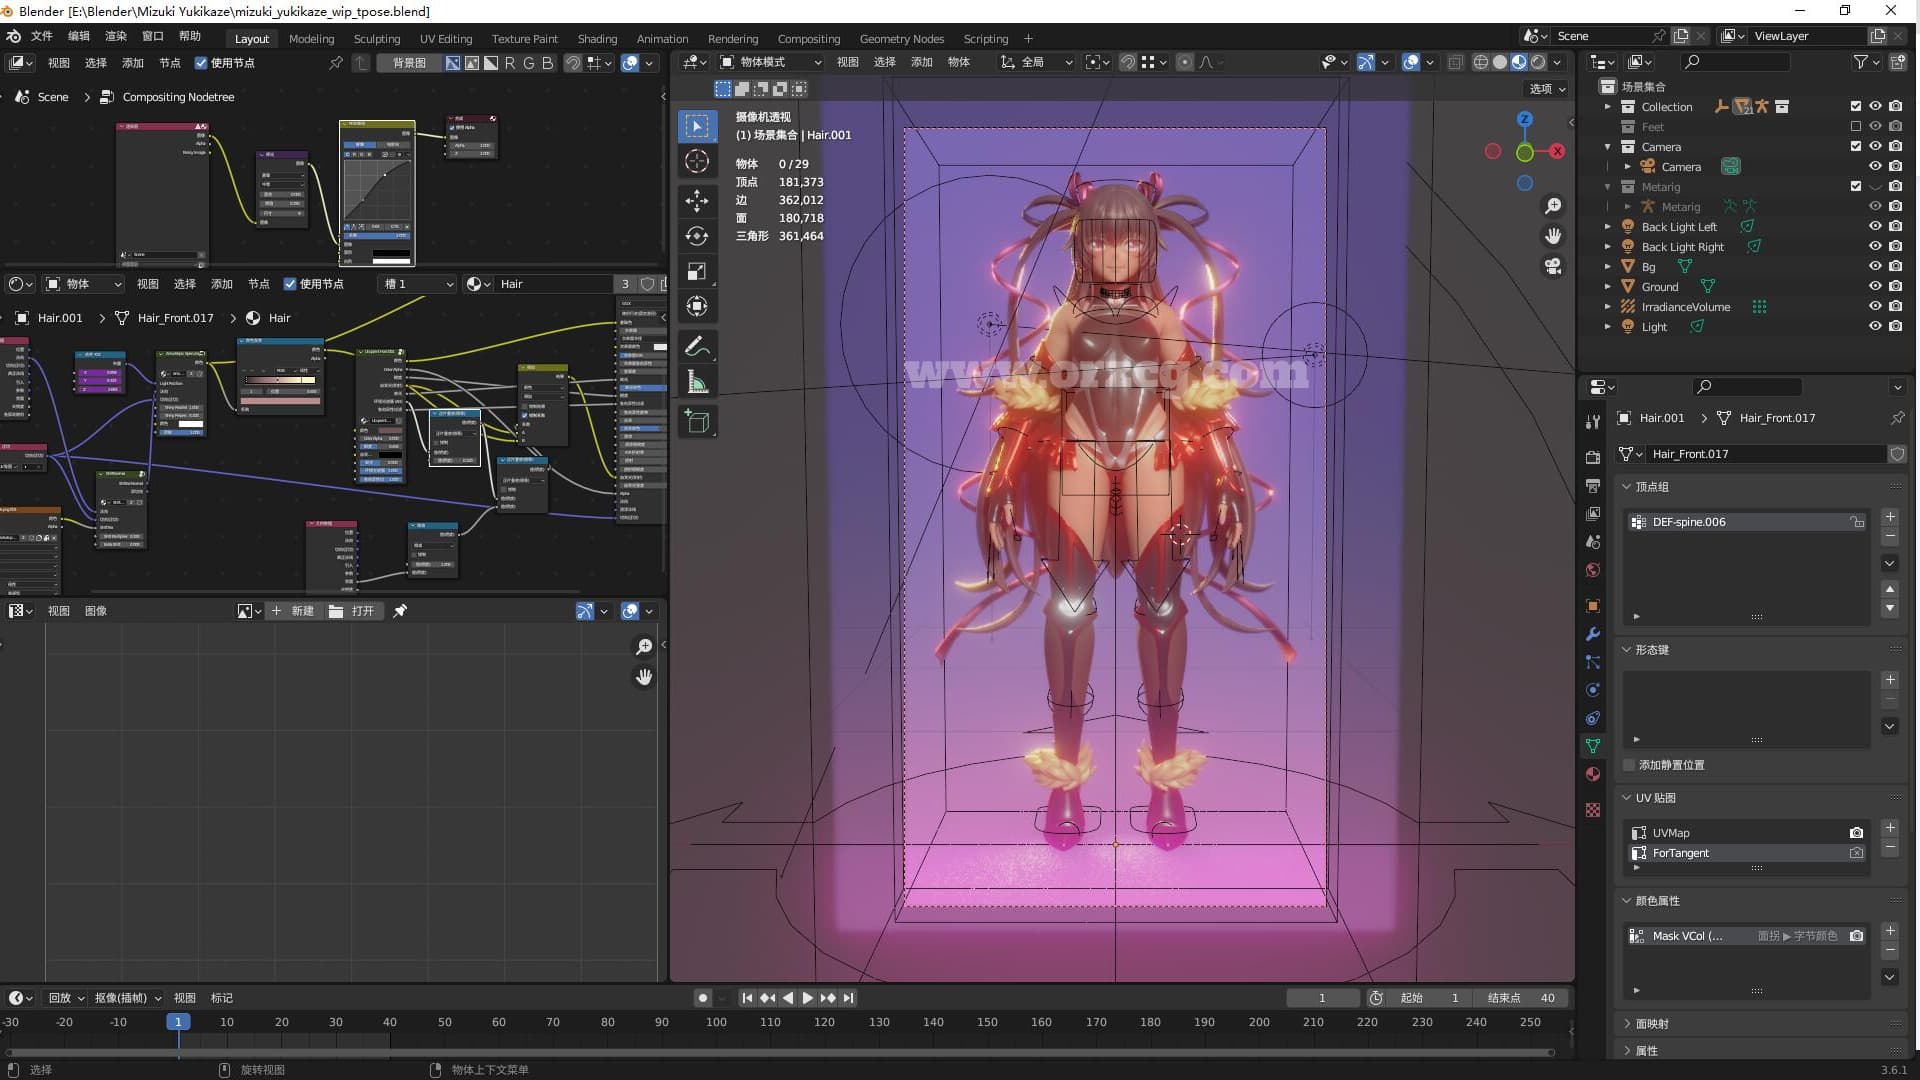Expand the Collection item in outliner

(1608, 107)
